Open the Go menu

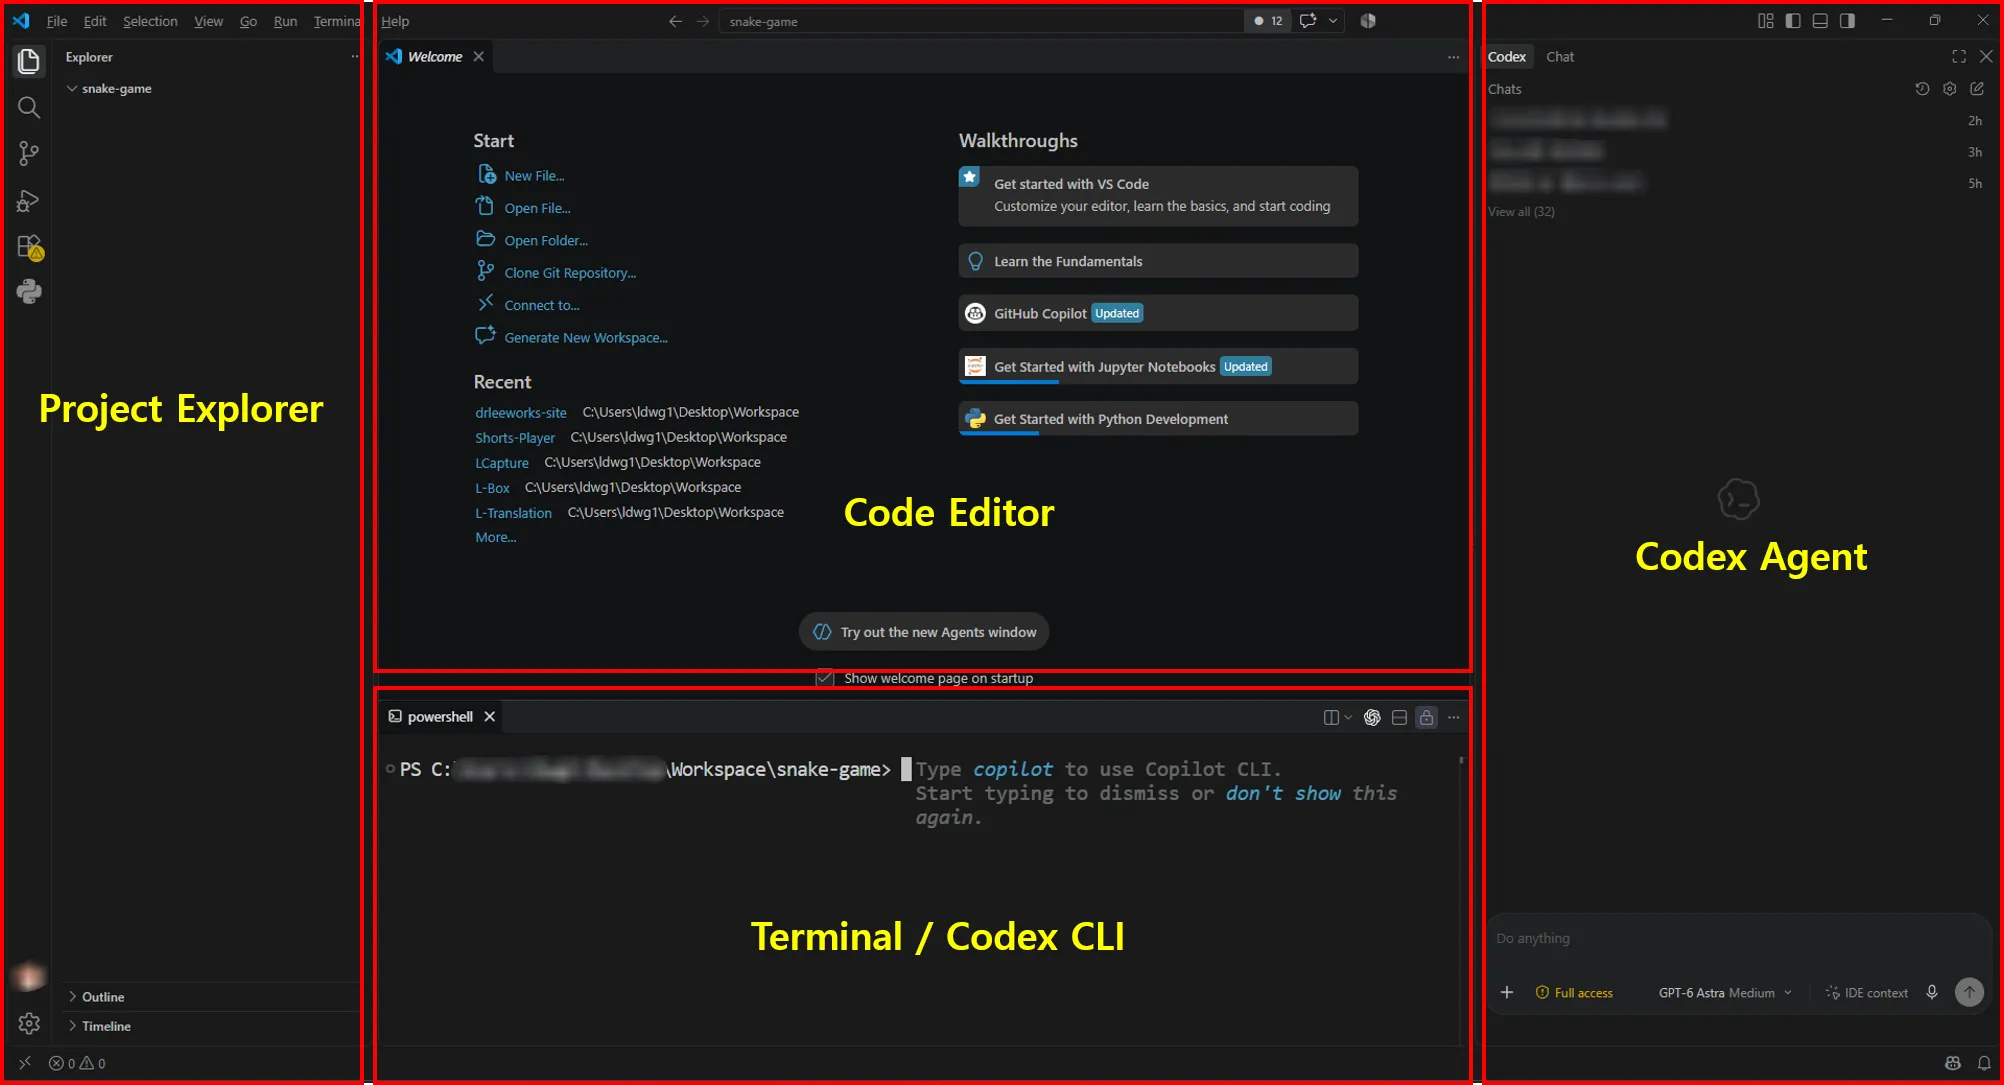(x=248, y=21)
